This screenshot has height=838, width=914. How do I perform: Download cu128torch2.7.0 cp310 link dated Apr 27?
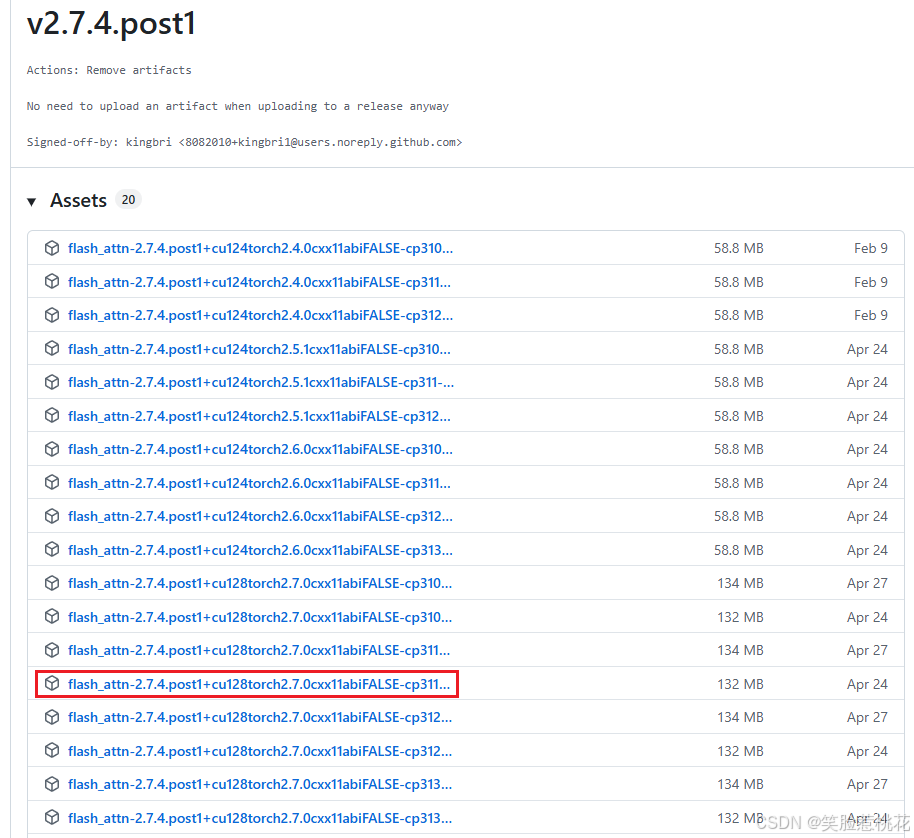click(x=259, y=583)
